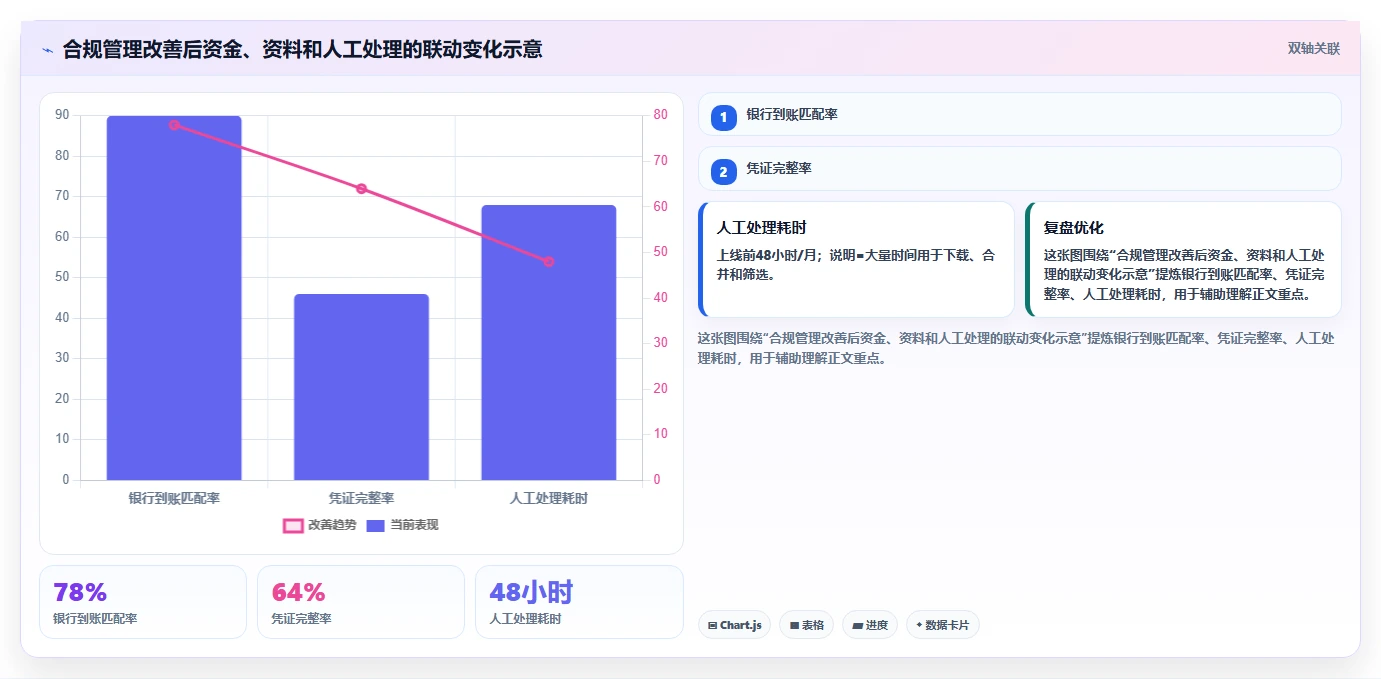Image resolution: width=1381 pixels, height=679 pixels.
Task: Select the number 1 badge icon
Action: pos(724,118)
